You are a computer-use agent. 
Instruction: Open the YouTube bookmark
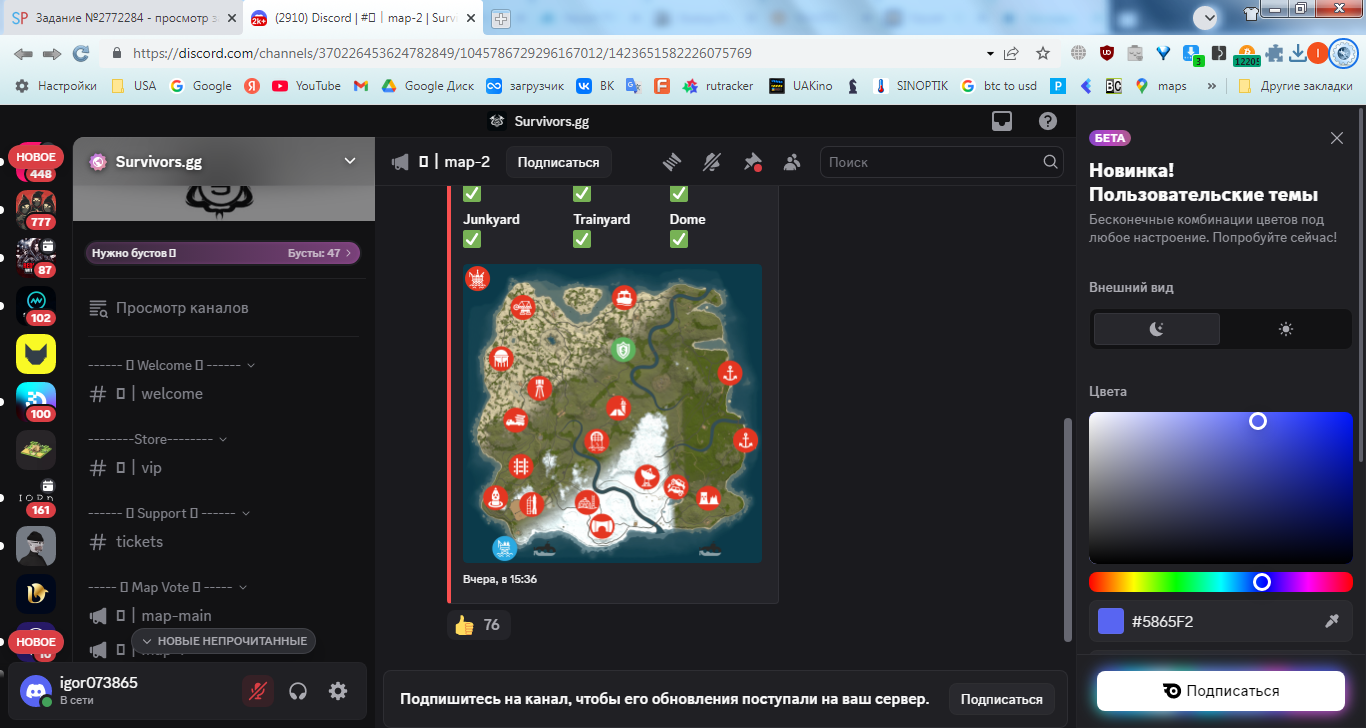(307, 86)
